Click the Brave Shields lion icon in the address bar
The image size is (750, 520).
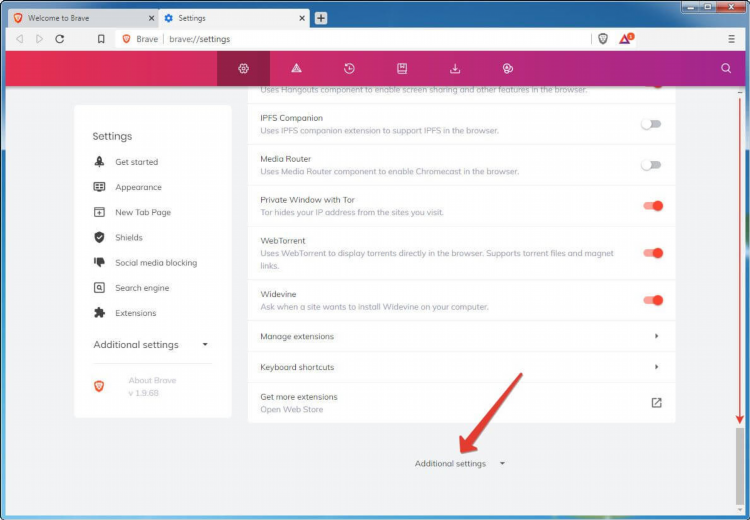[x=603, y=39]
